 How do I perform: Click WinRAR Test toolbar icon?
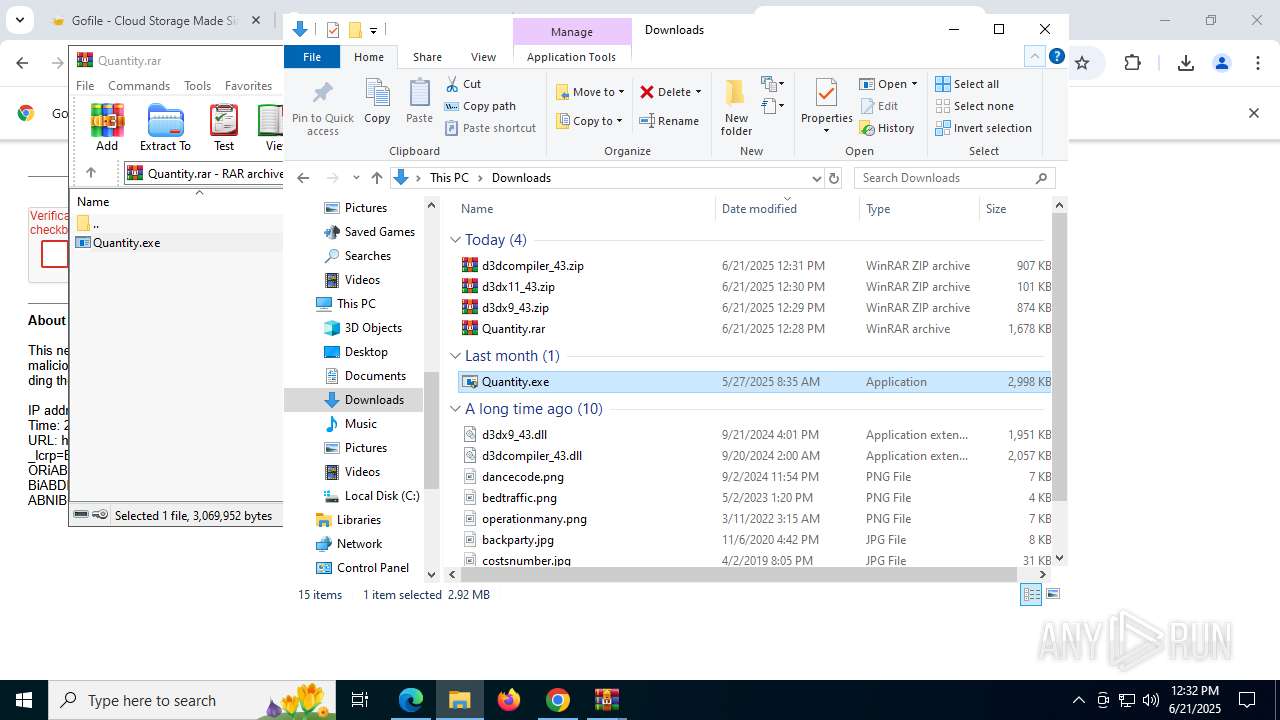pyautogui.click(x=224, y=127)
